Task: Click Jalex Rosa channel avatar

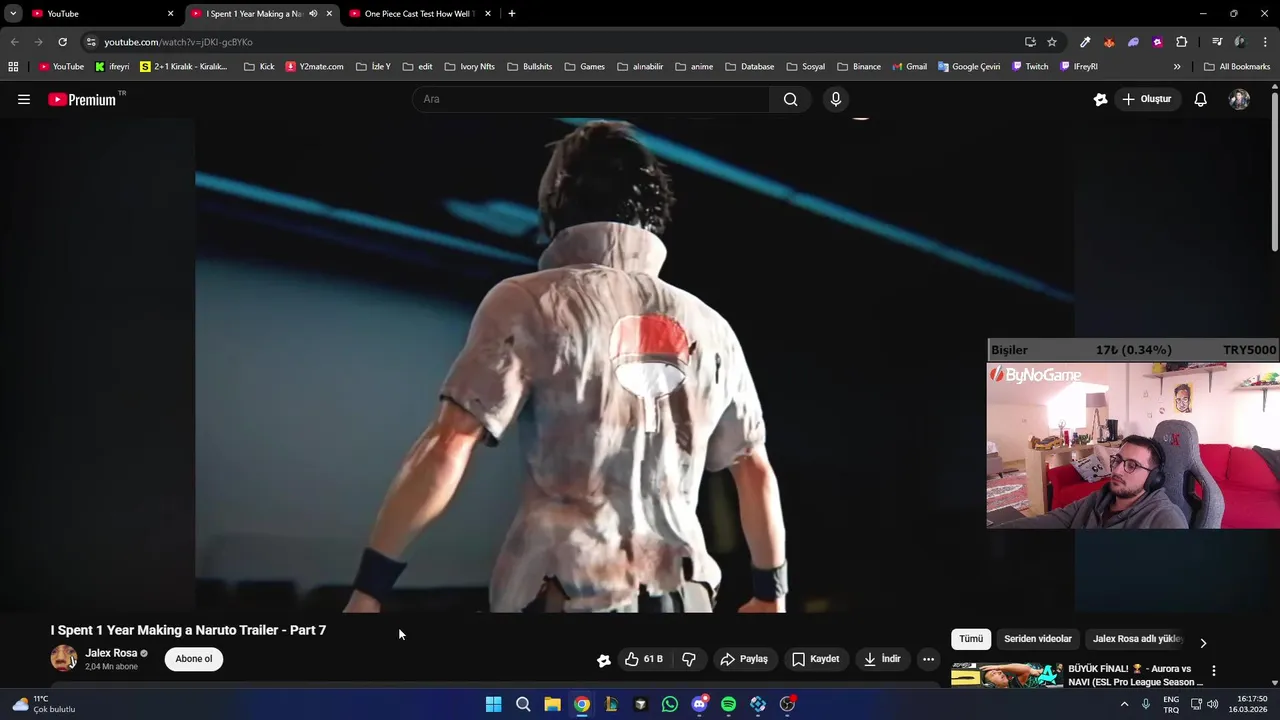Action: [64, 658]
